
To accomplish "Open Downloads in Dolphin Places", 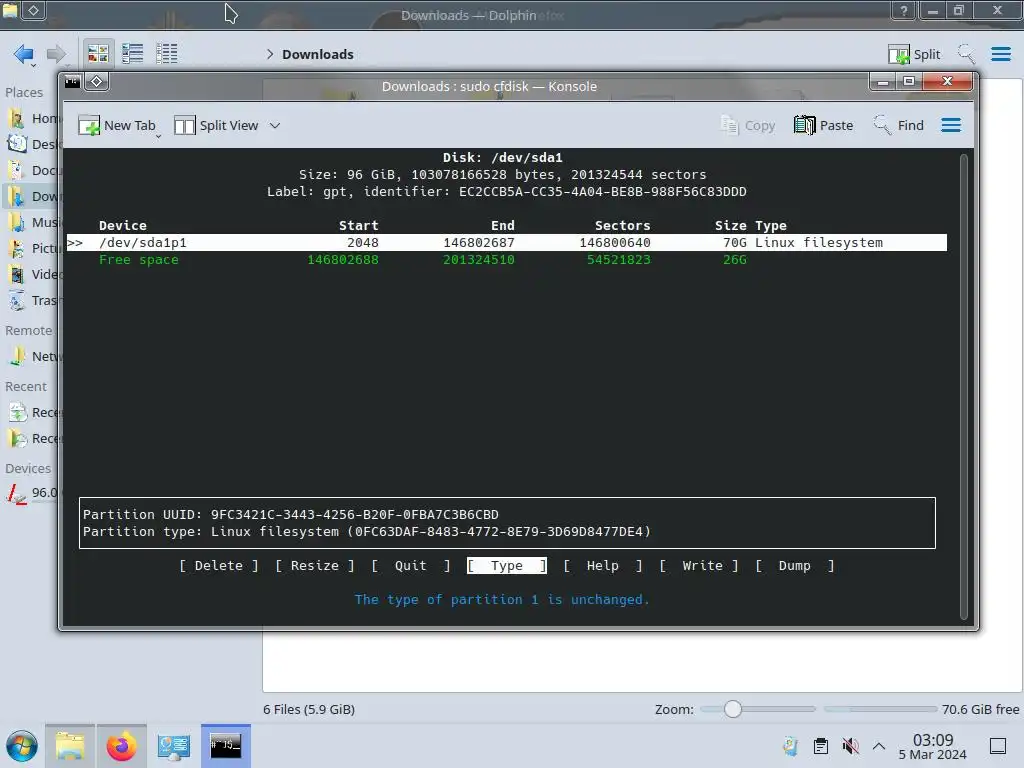I will coord(34,197).
